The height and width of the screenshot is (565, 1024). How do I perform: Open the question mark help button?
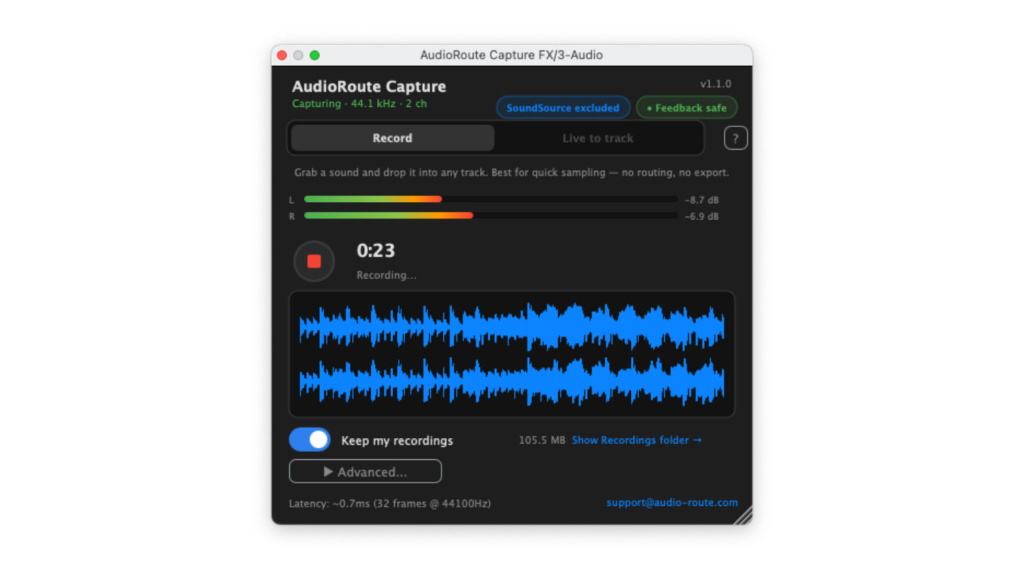coord(735,138)
